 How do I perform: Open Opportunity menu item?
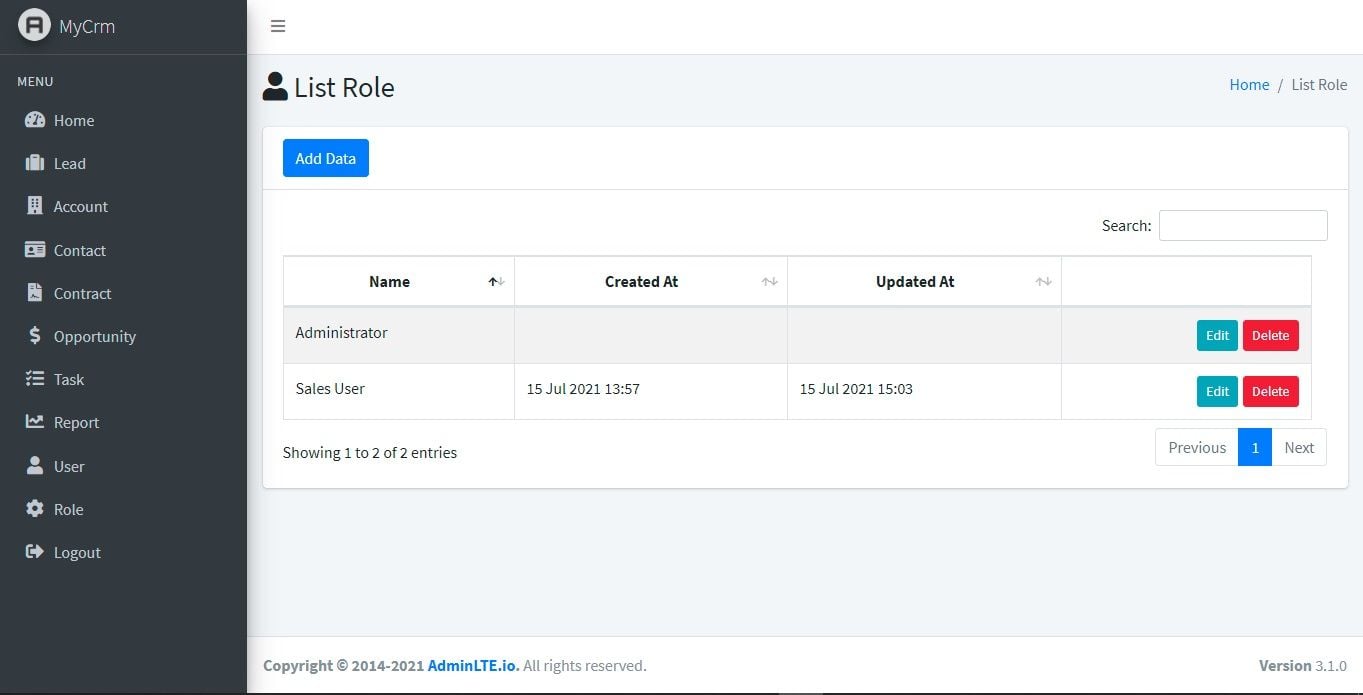(123, 336)
